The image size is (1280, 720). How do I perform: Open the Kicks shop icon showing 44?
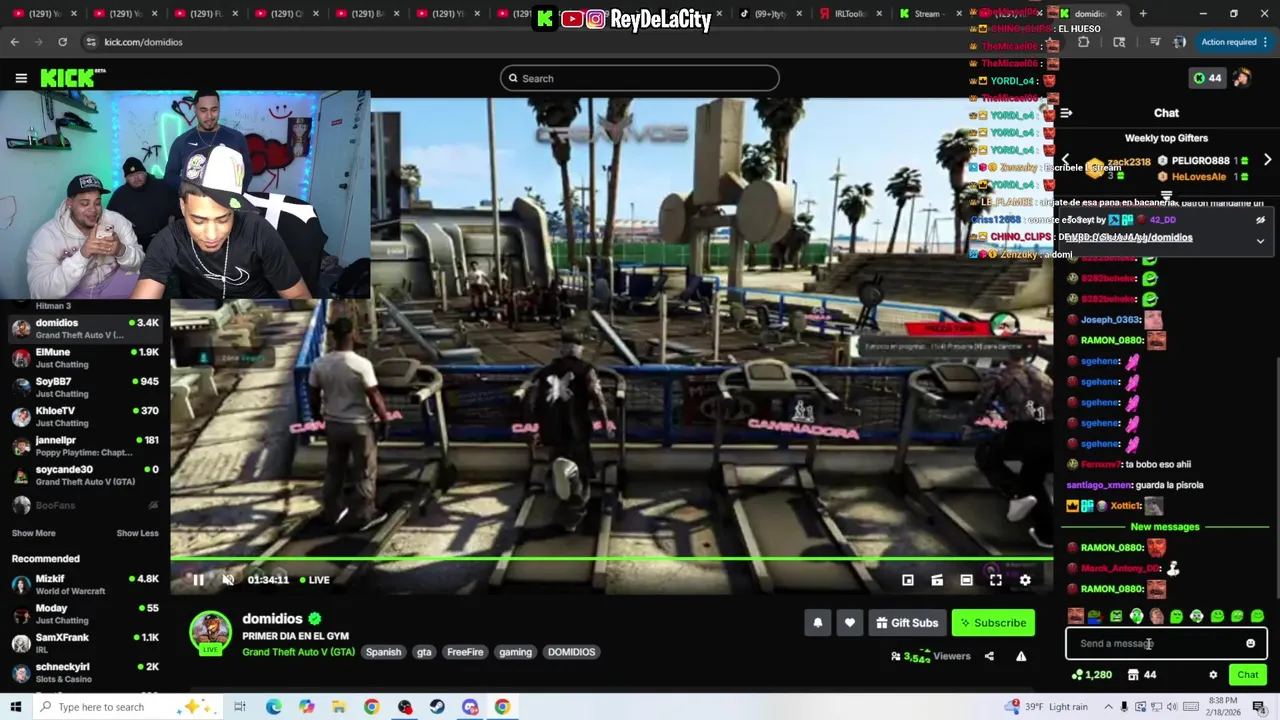1141,675
